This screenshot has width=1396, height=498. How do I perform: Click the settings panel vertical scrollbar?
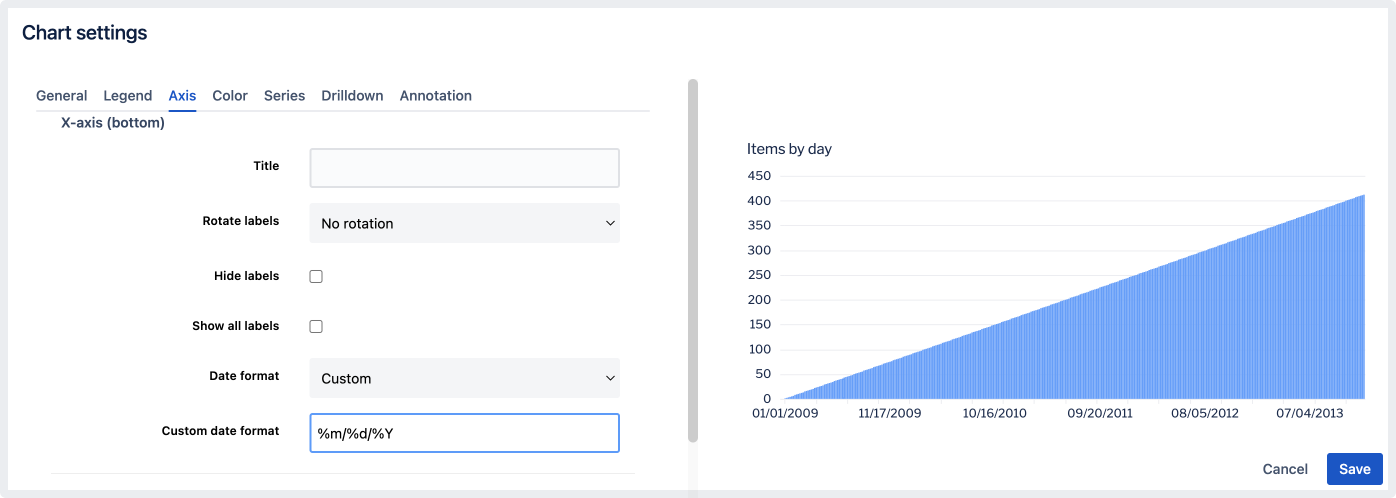(693, 260)
